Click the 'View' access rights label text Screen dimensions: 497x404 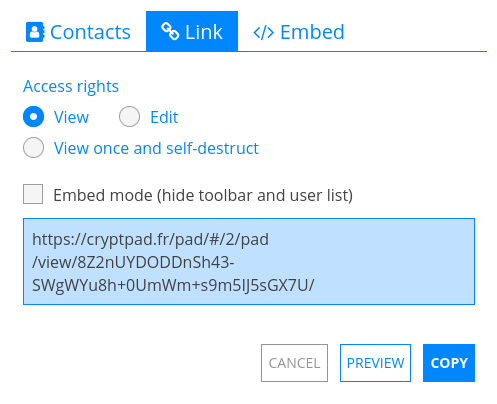pos(71,117)
